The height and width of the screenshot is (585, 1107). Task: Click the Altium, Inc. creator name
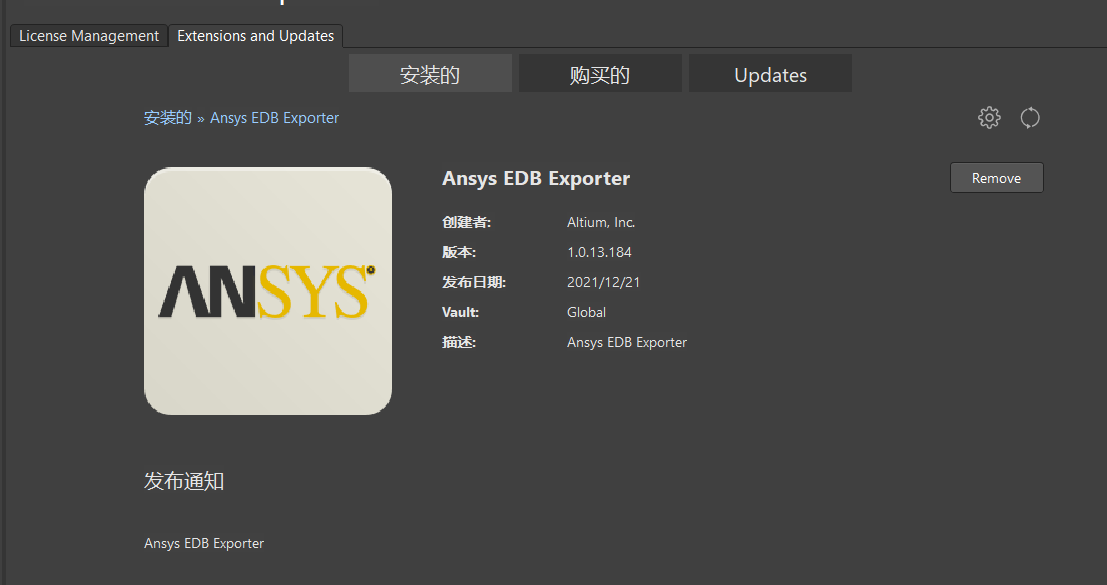[x=600, y=222]
